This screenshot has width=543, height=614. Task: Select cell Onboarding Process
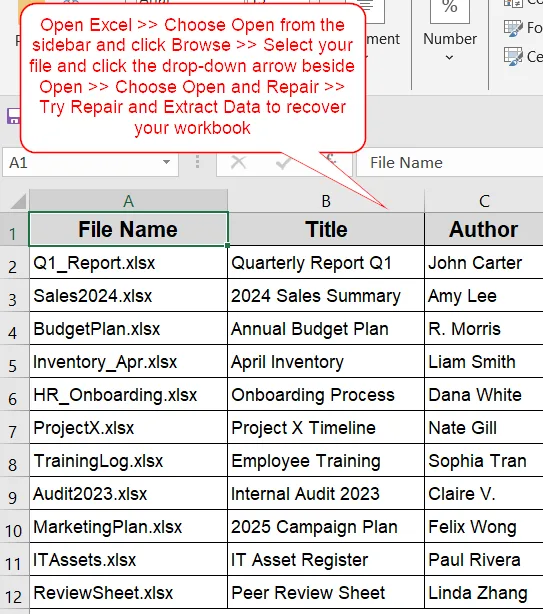(326, 394)
